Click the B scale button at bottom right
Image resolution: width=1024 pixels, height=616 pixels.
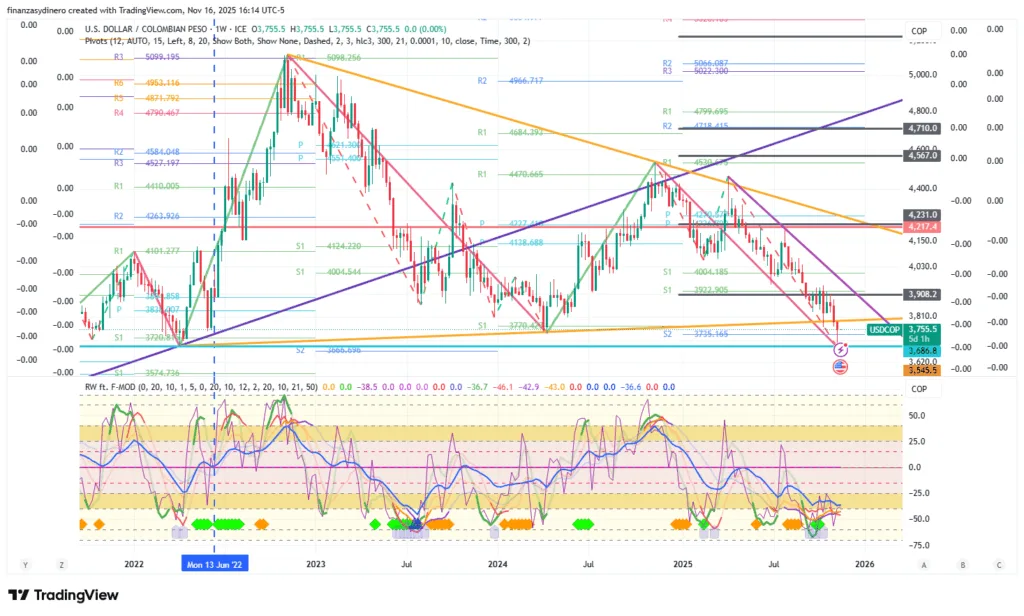962,564
